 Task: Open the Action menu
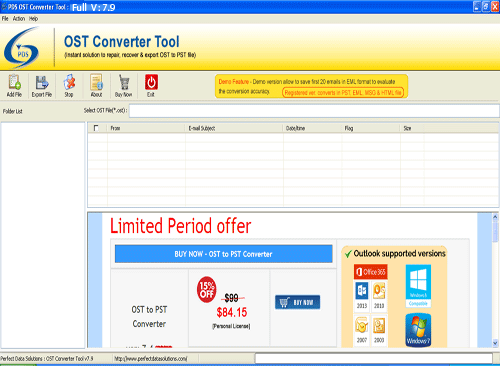[19, 19]
